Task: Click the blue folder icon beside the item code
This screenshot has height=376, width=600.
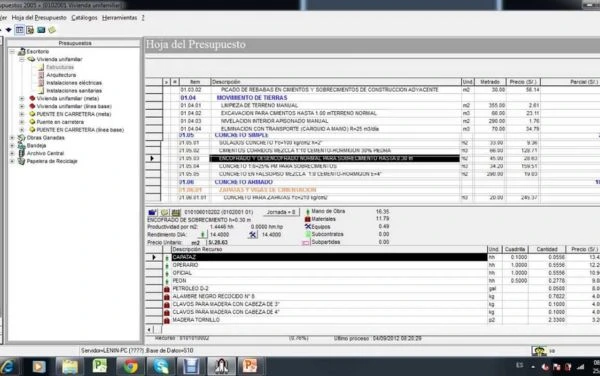Action: pyautogui.click(x=153, y=212)
